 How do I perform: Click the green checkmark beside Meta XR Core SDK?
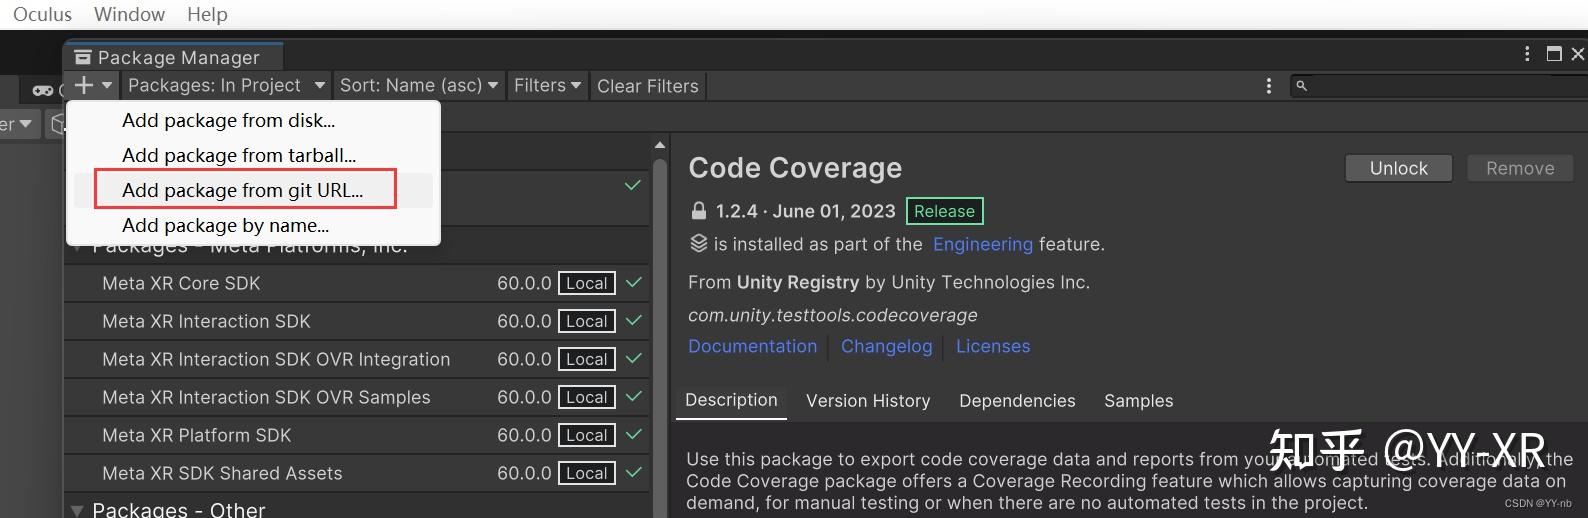[x=633, y=283]
